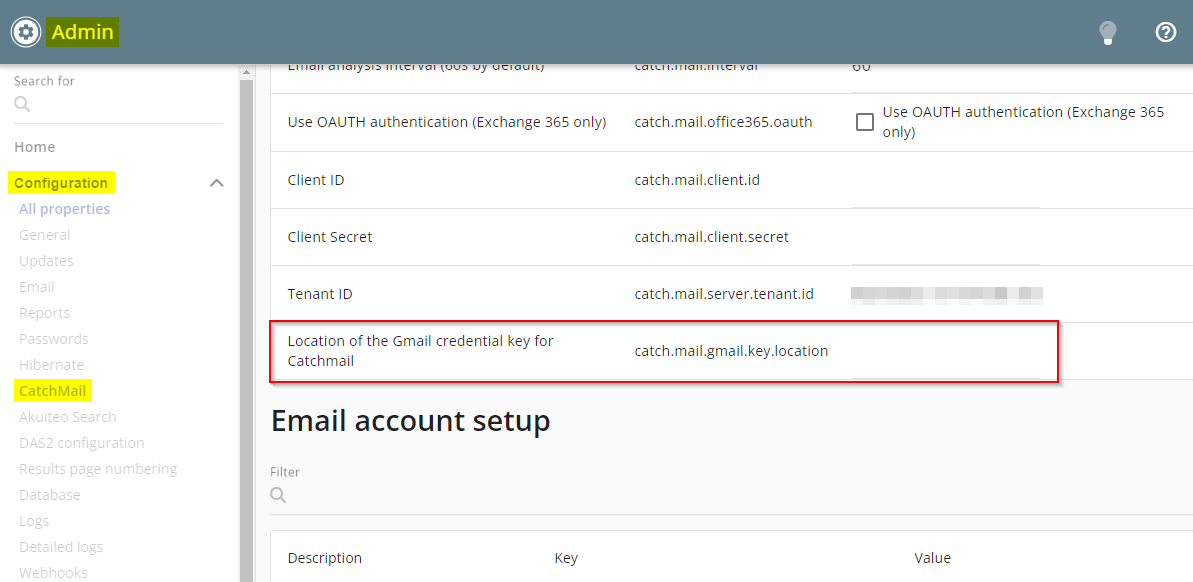Enable Use OAUTH authentication checkbox

pos(865,122)
